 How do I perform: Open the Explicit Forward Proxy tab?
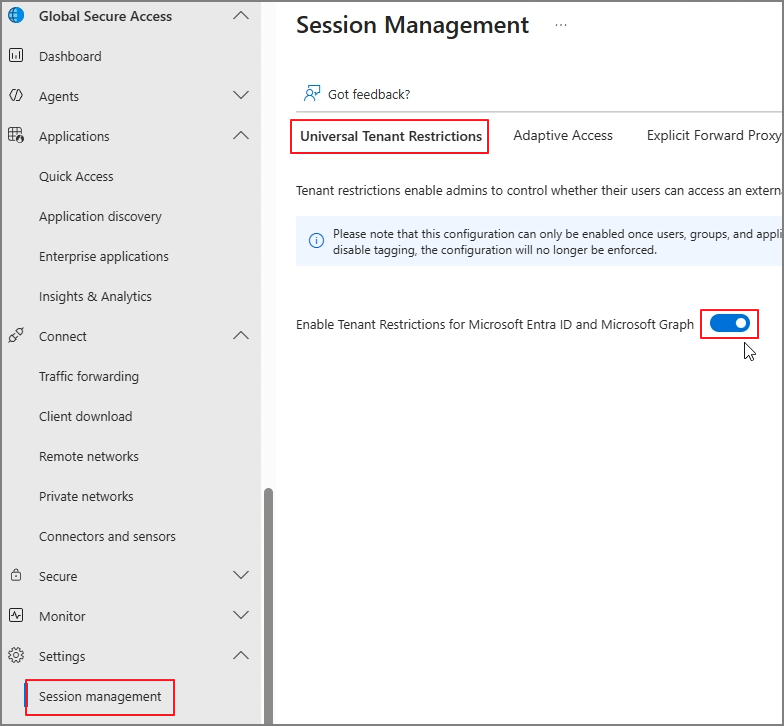[714, 136]
